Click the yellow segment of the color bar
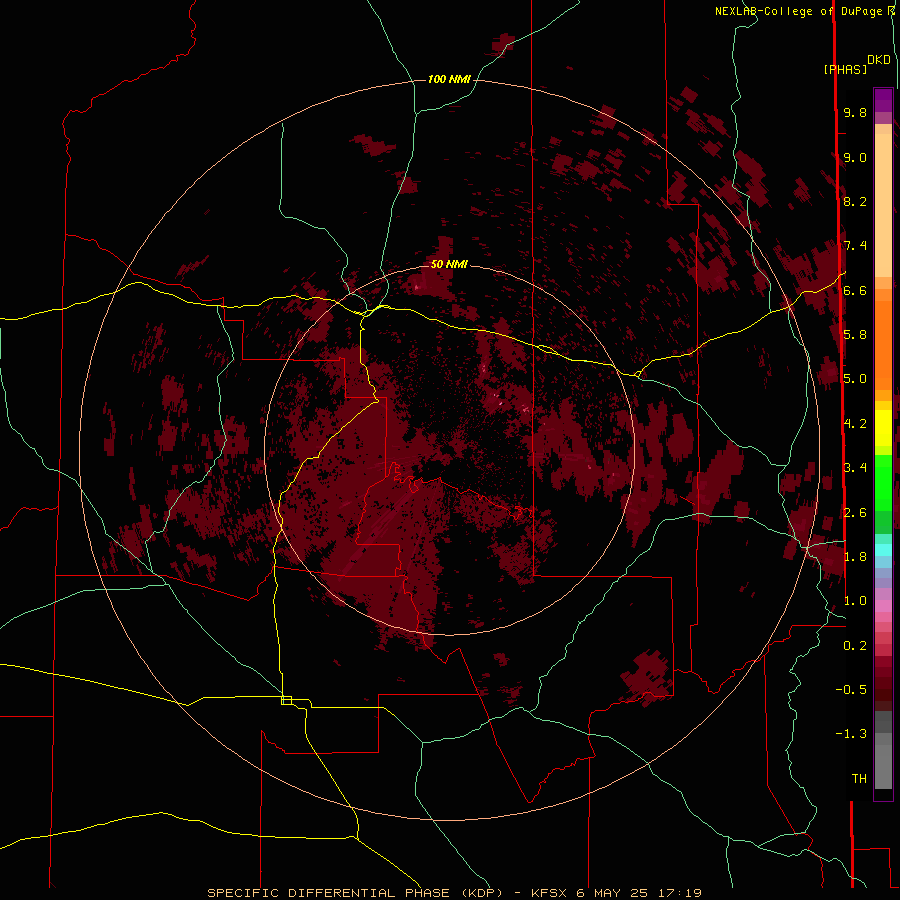This screenshot has width=900, height=900. click(x=883, y=428)
